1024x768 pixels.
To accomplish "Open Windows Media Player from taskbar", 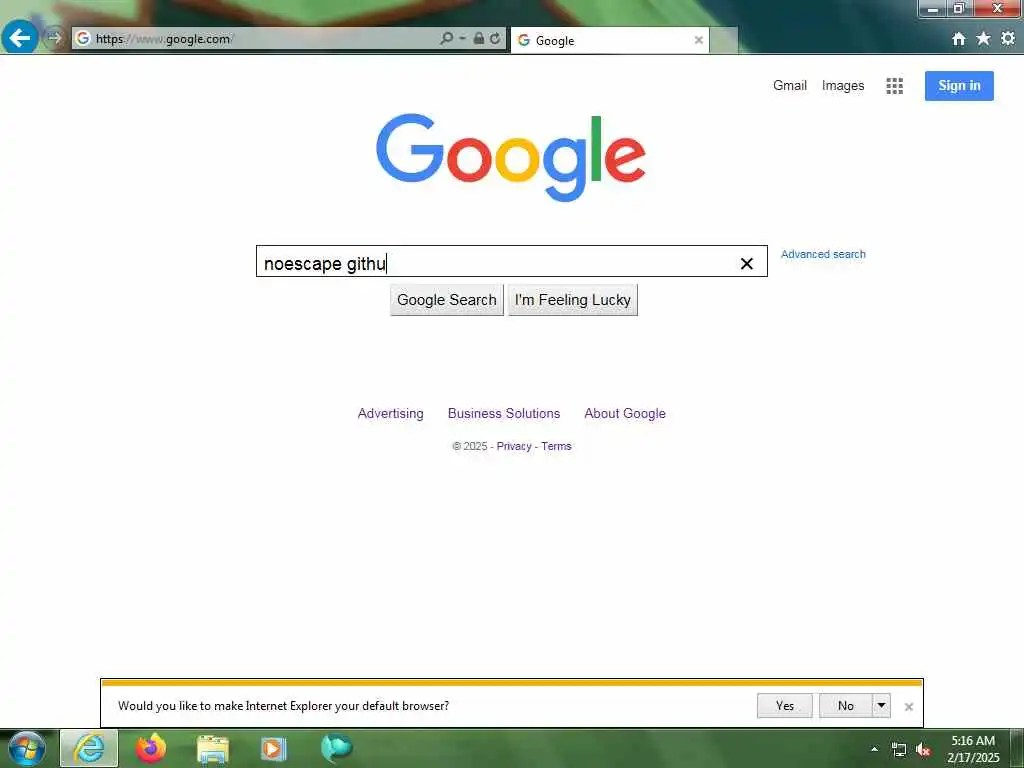I will coord(274,749).
